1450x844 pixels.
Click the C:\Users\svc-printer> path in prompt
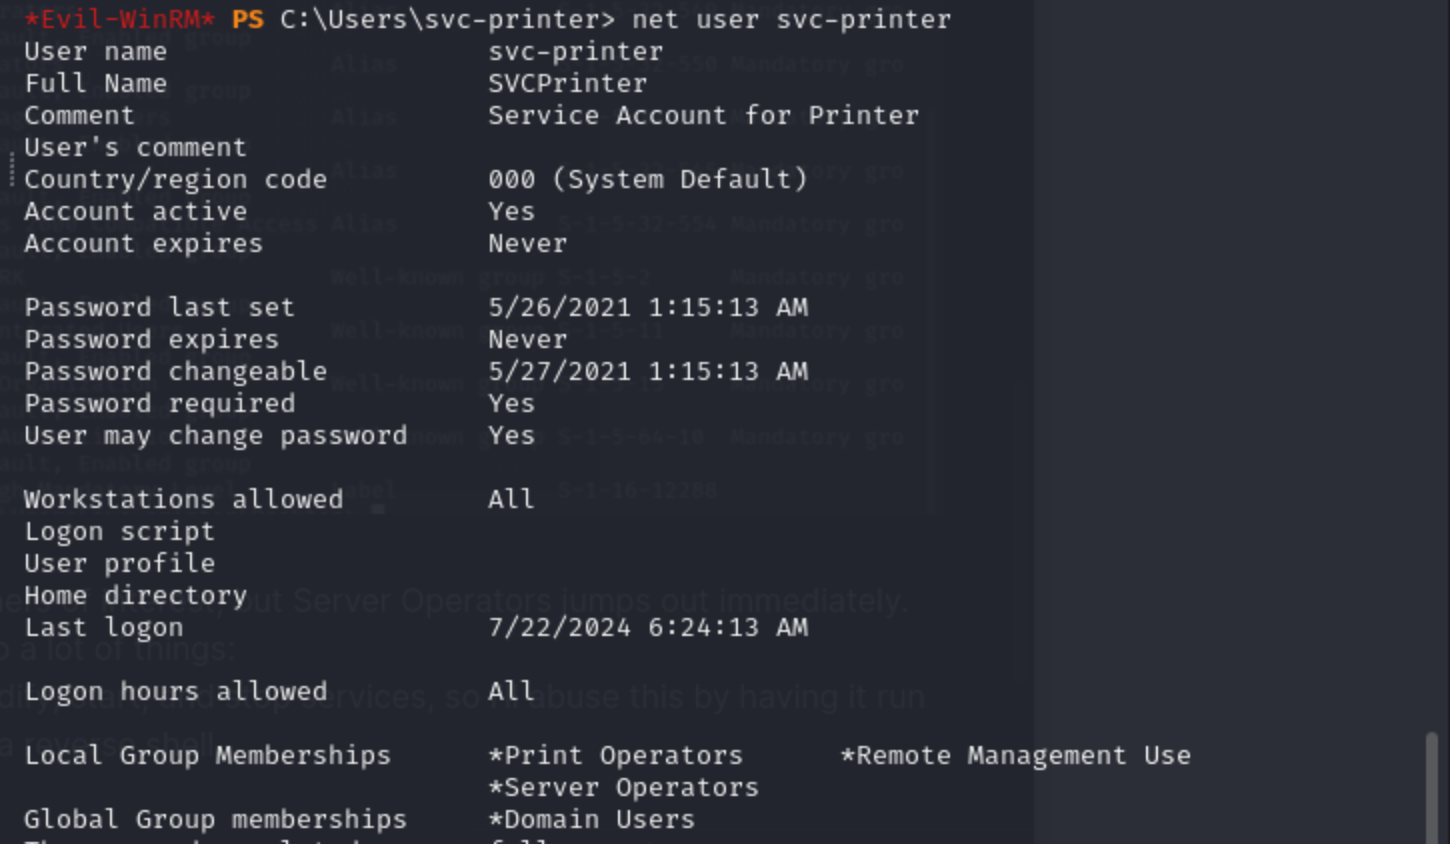tap(447, 19)
